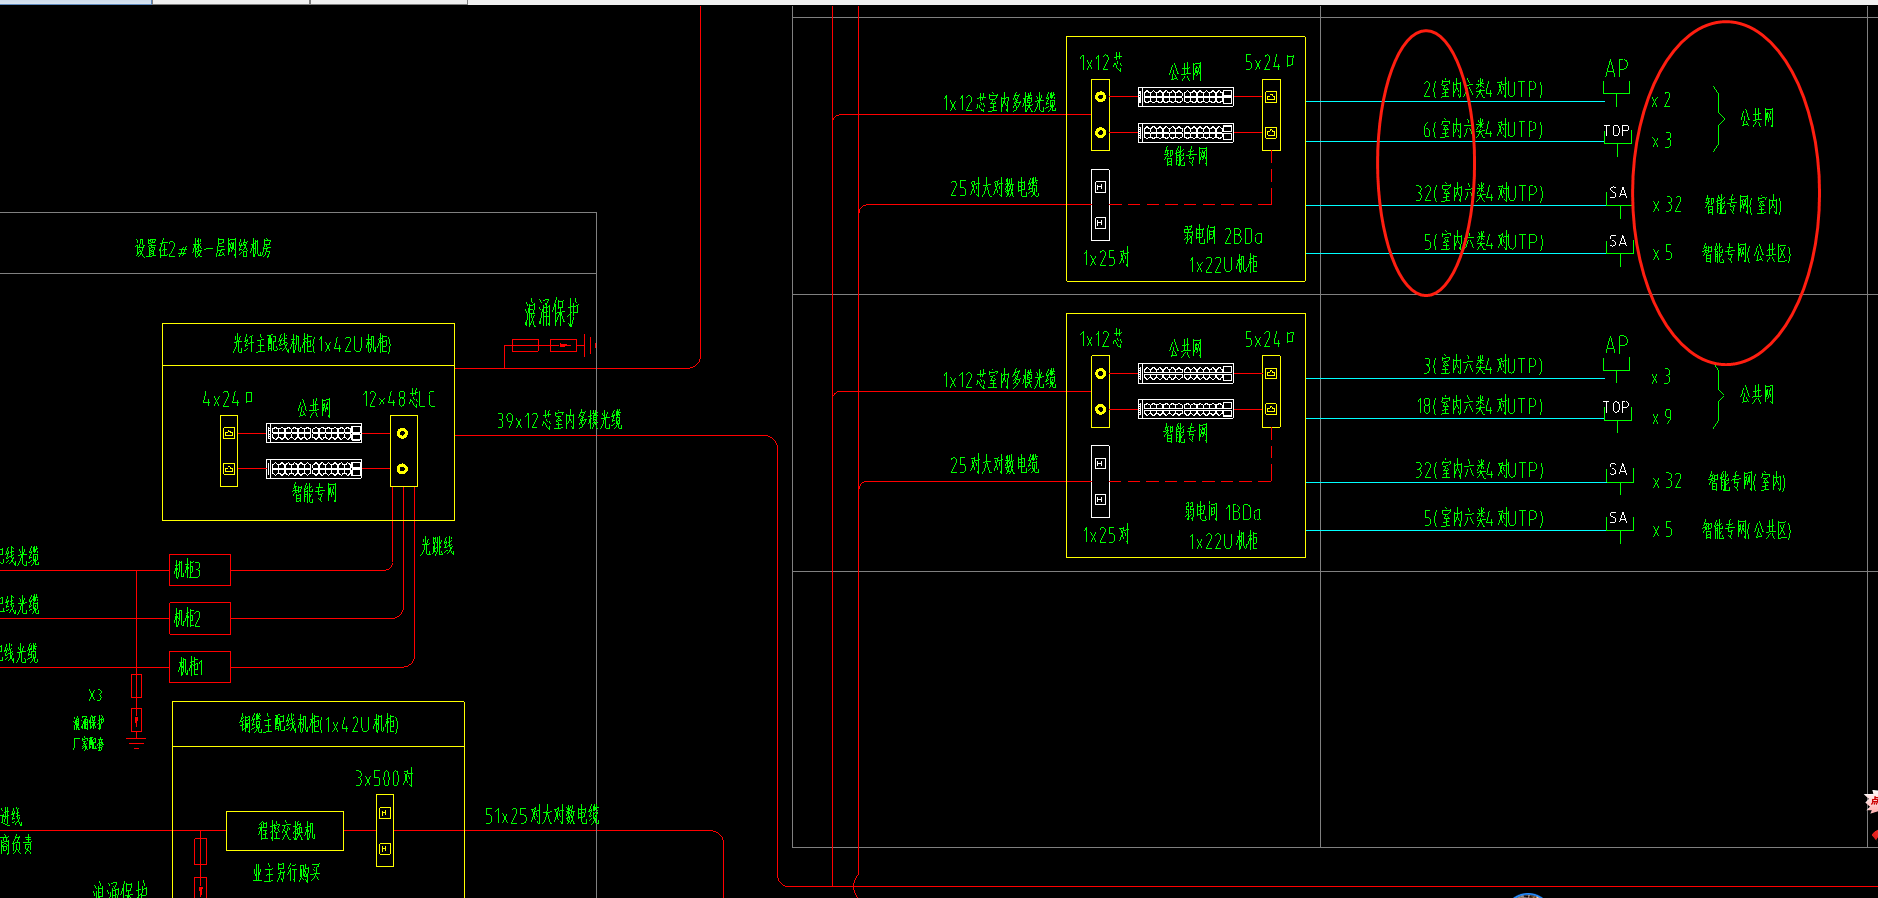The width and height of the screenshot is (1878, 898).
Task: Select the 铜缆主配线机柜(1x42U机柜) title
Action: point(318,724)
